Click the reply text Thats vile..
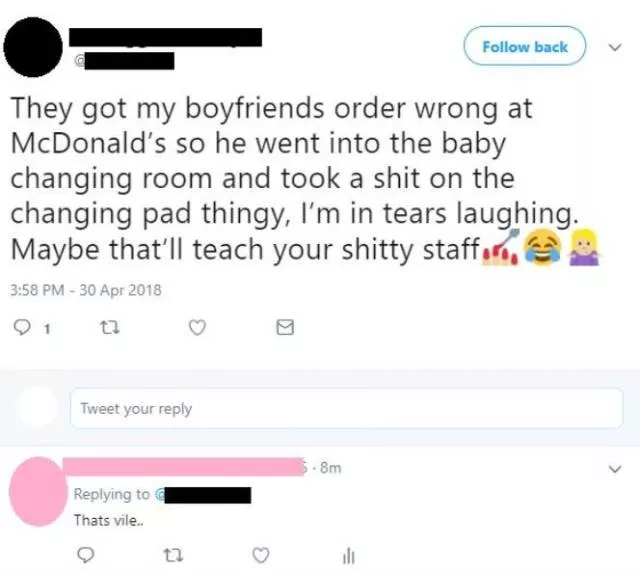Screen dimensions: 640x573 [x=108, y=520]
